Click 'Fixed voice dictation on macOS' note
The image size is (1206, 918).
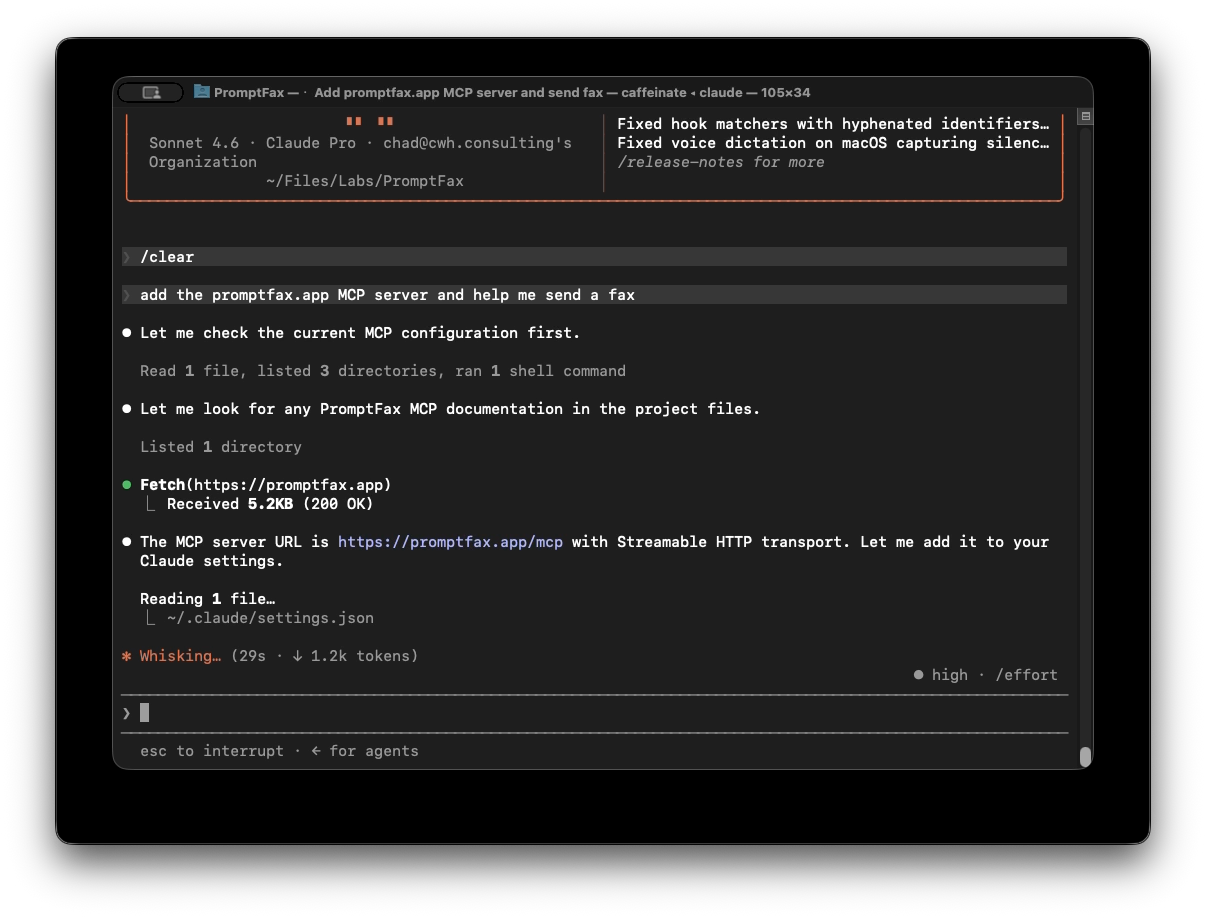[x=833, y=143]
